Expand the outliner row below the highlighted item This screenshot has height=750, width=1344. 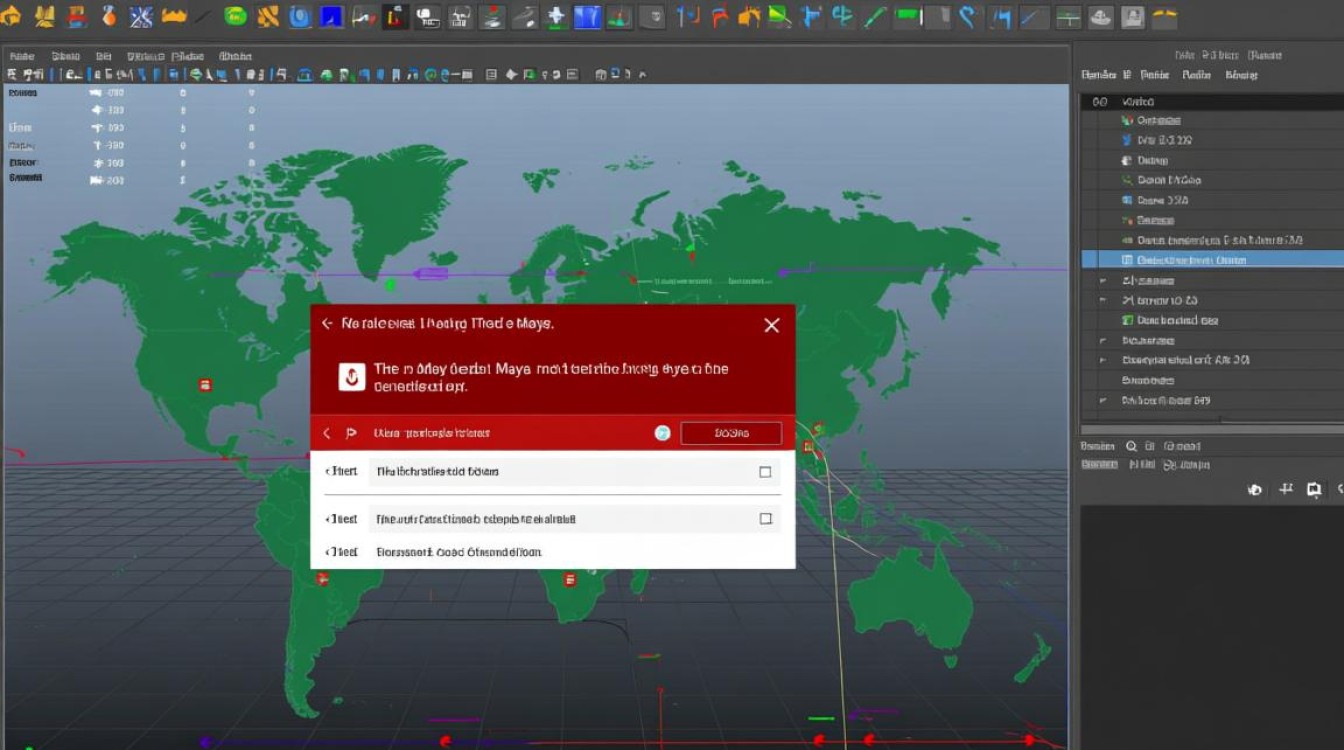pos(1103,281)
